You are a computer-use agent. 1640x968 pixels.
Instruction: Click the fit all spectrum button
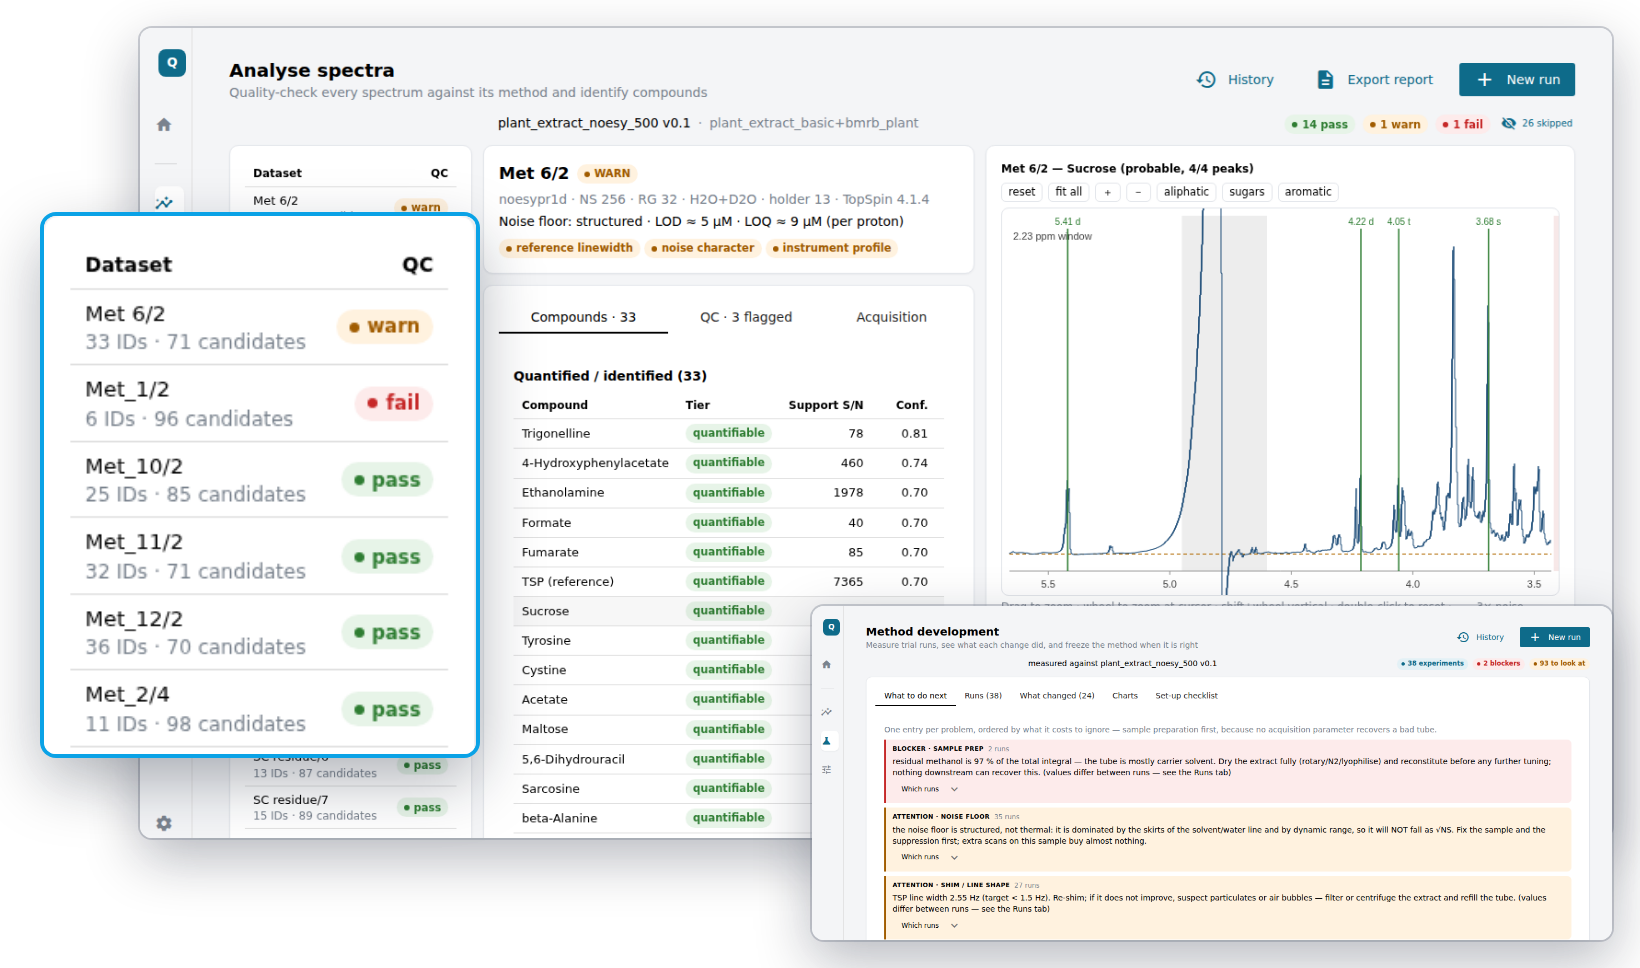(1069, 192)
